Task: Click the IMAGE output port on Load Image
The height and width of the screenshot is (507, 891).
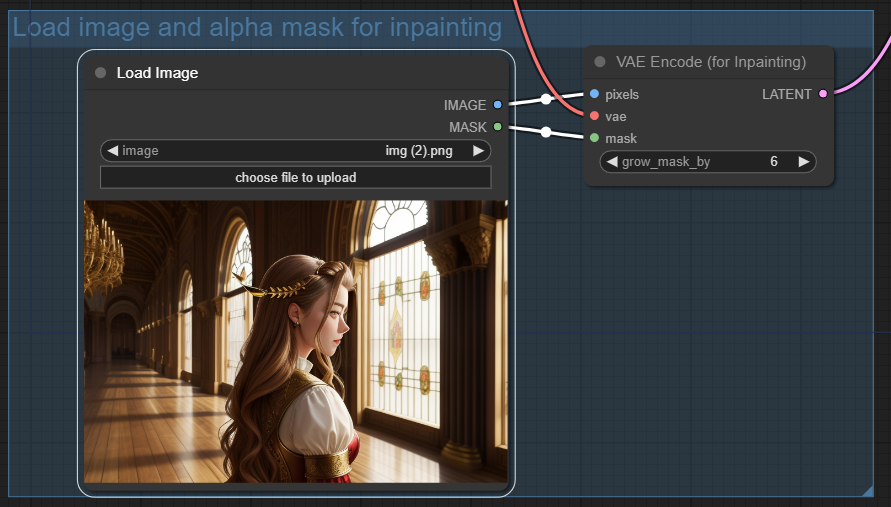Action: pyautogui.click(x=498, y=105)
